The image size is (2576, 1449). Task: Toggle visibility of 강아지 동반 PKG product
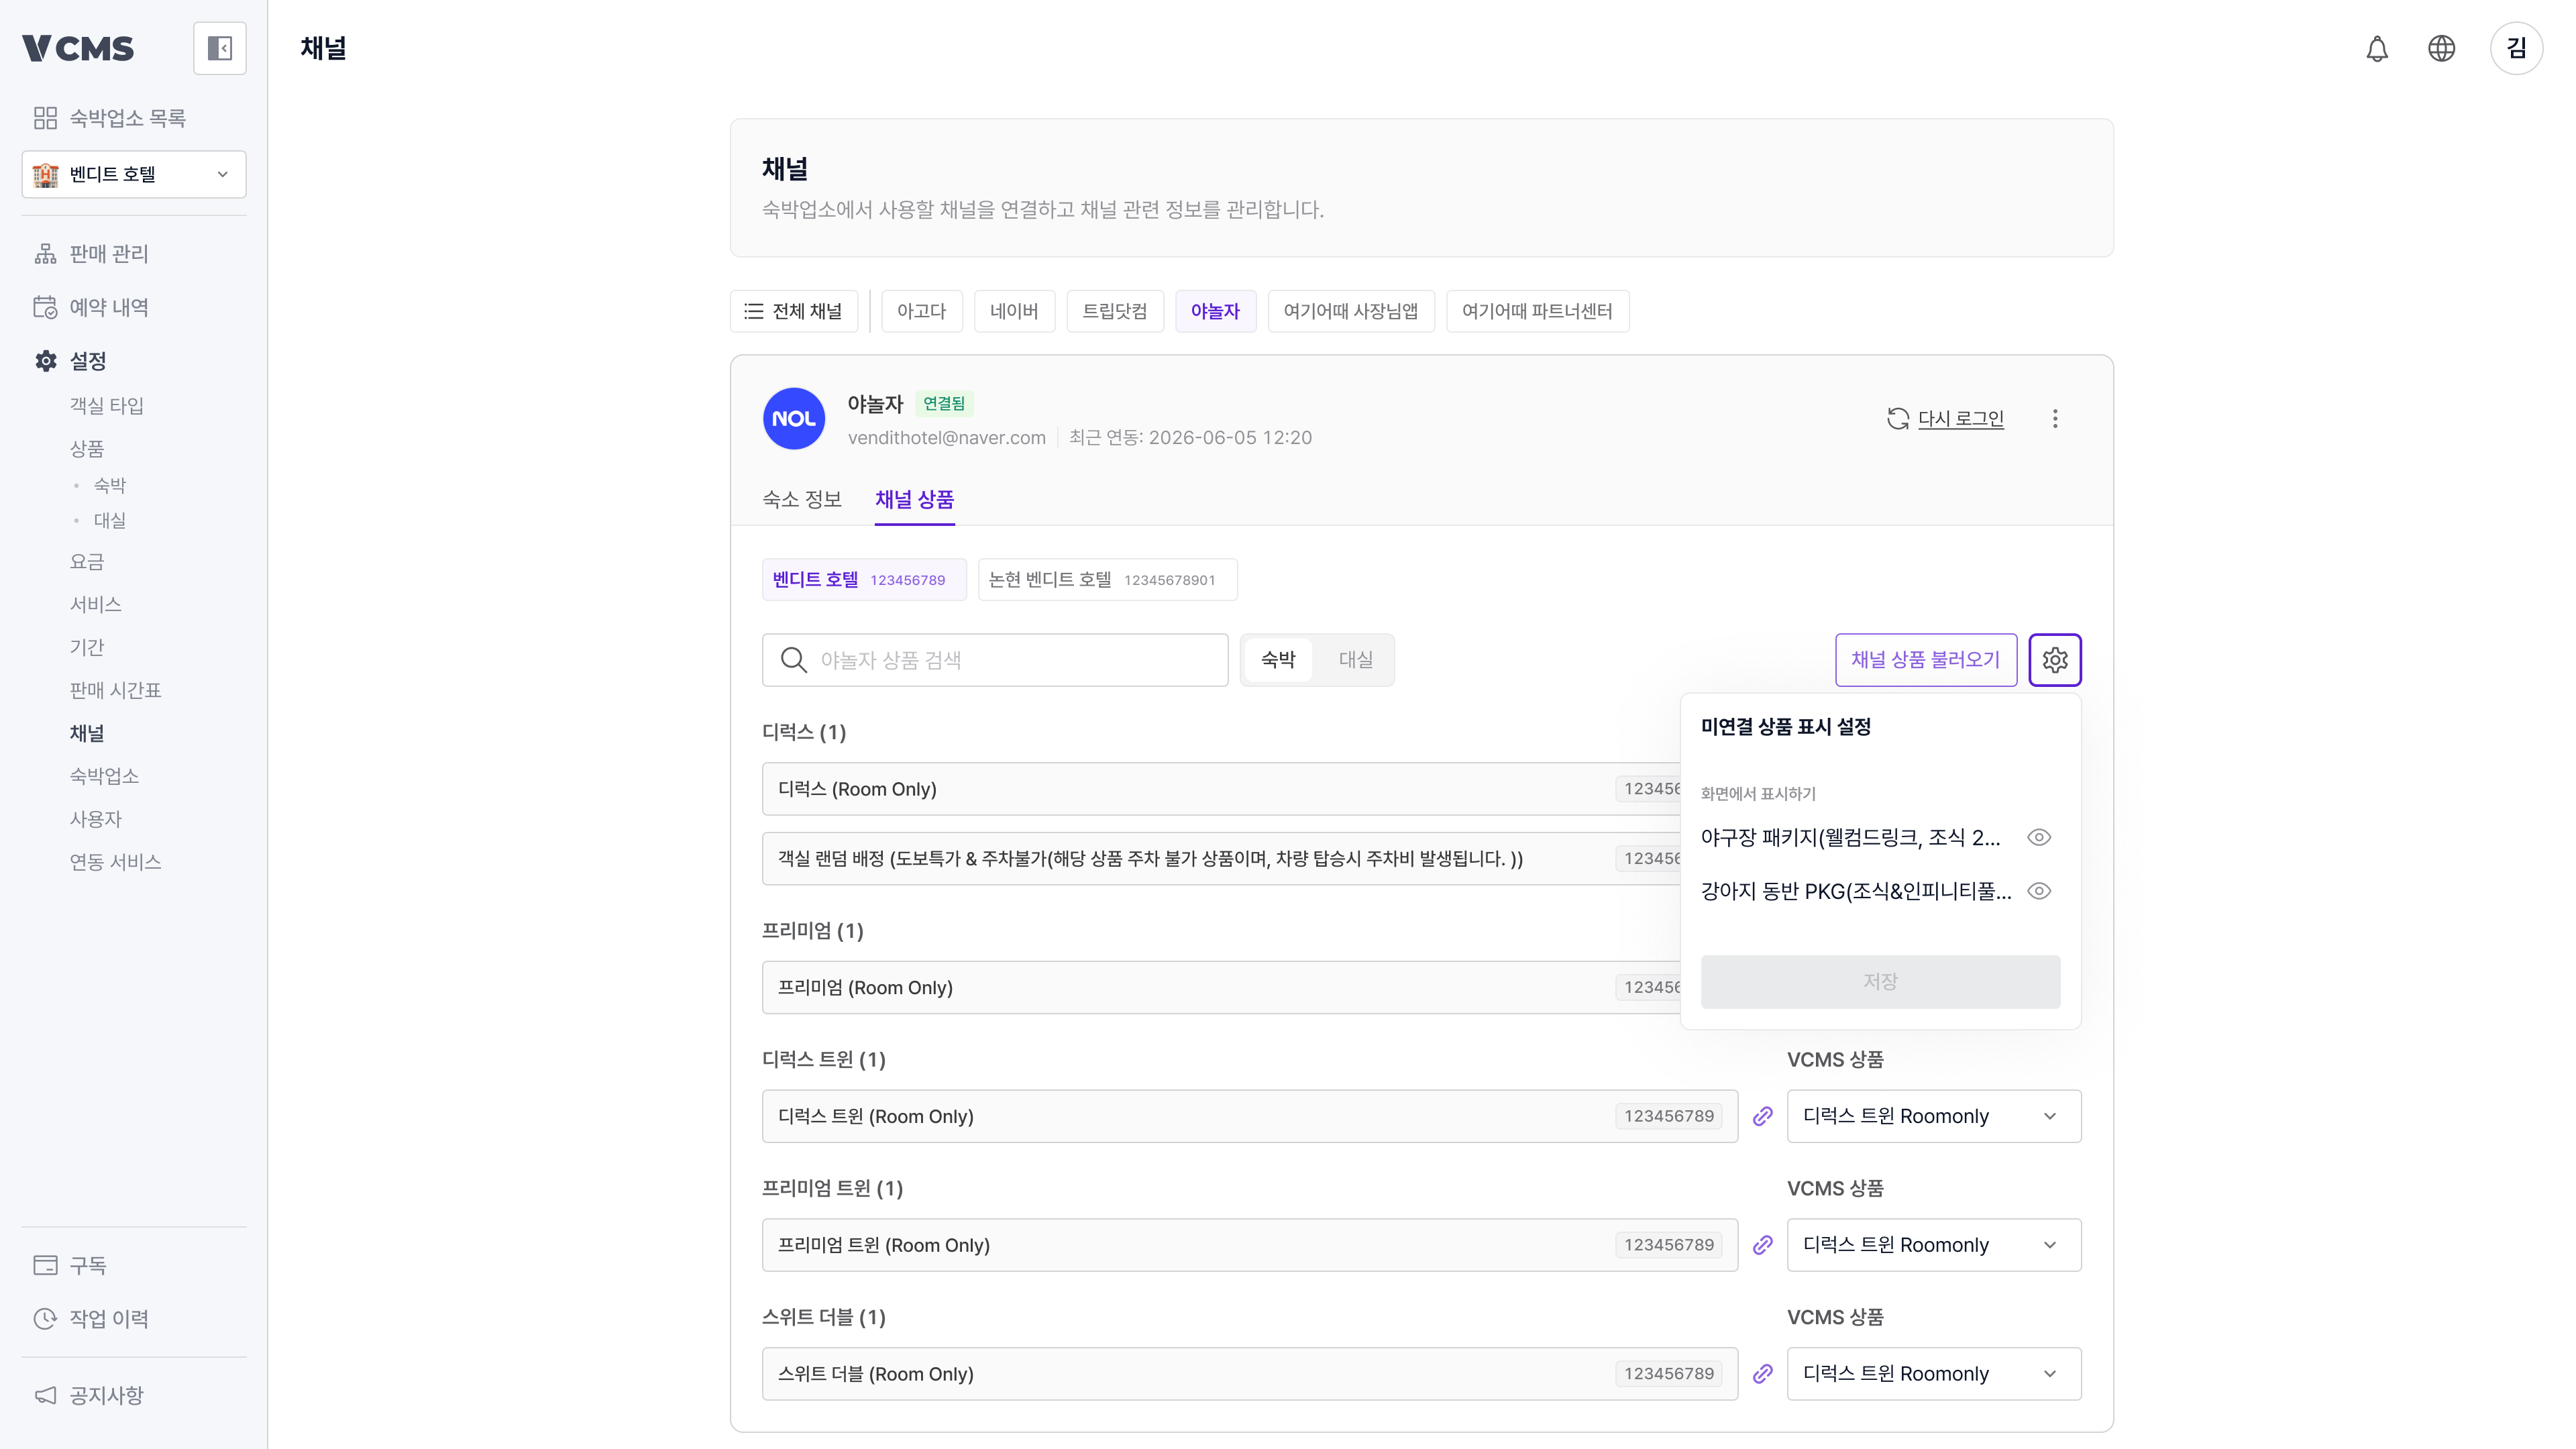(x=2039, y=891)
